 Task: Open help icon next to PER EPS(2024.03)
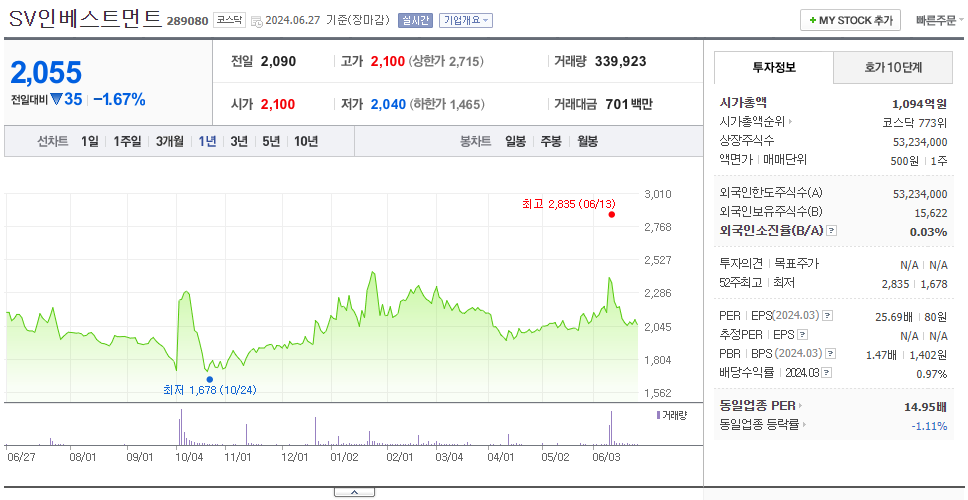click(827, 316)
